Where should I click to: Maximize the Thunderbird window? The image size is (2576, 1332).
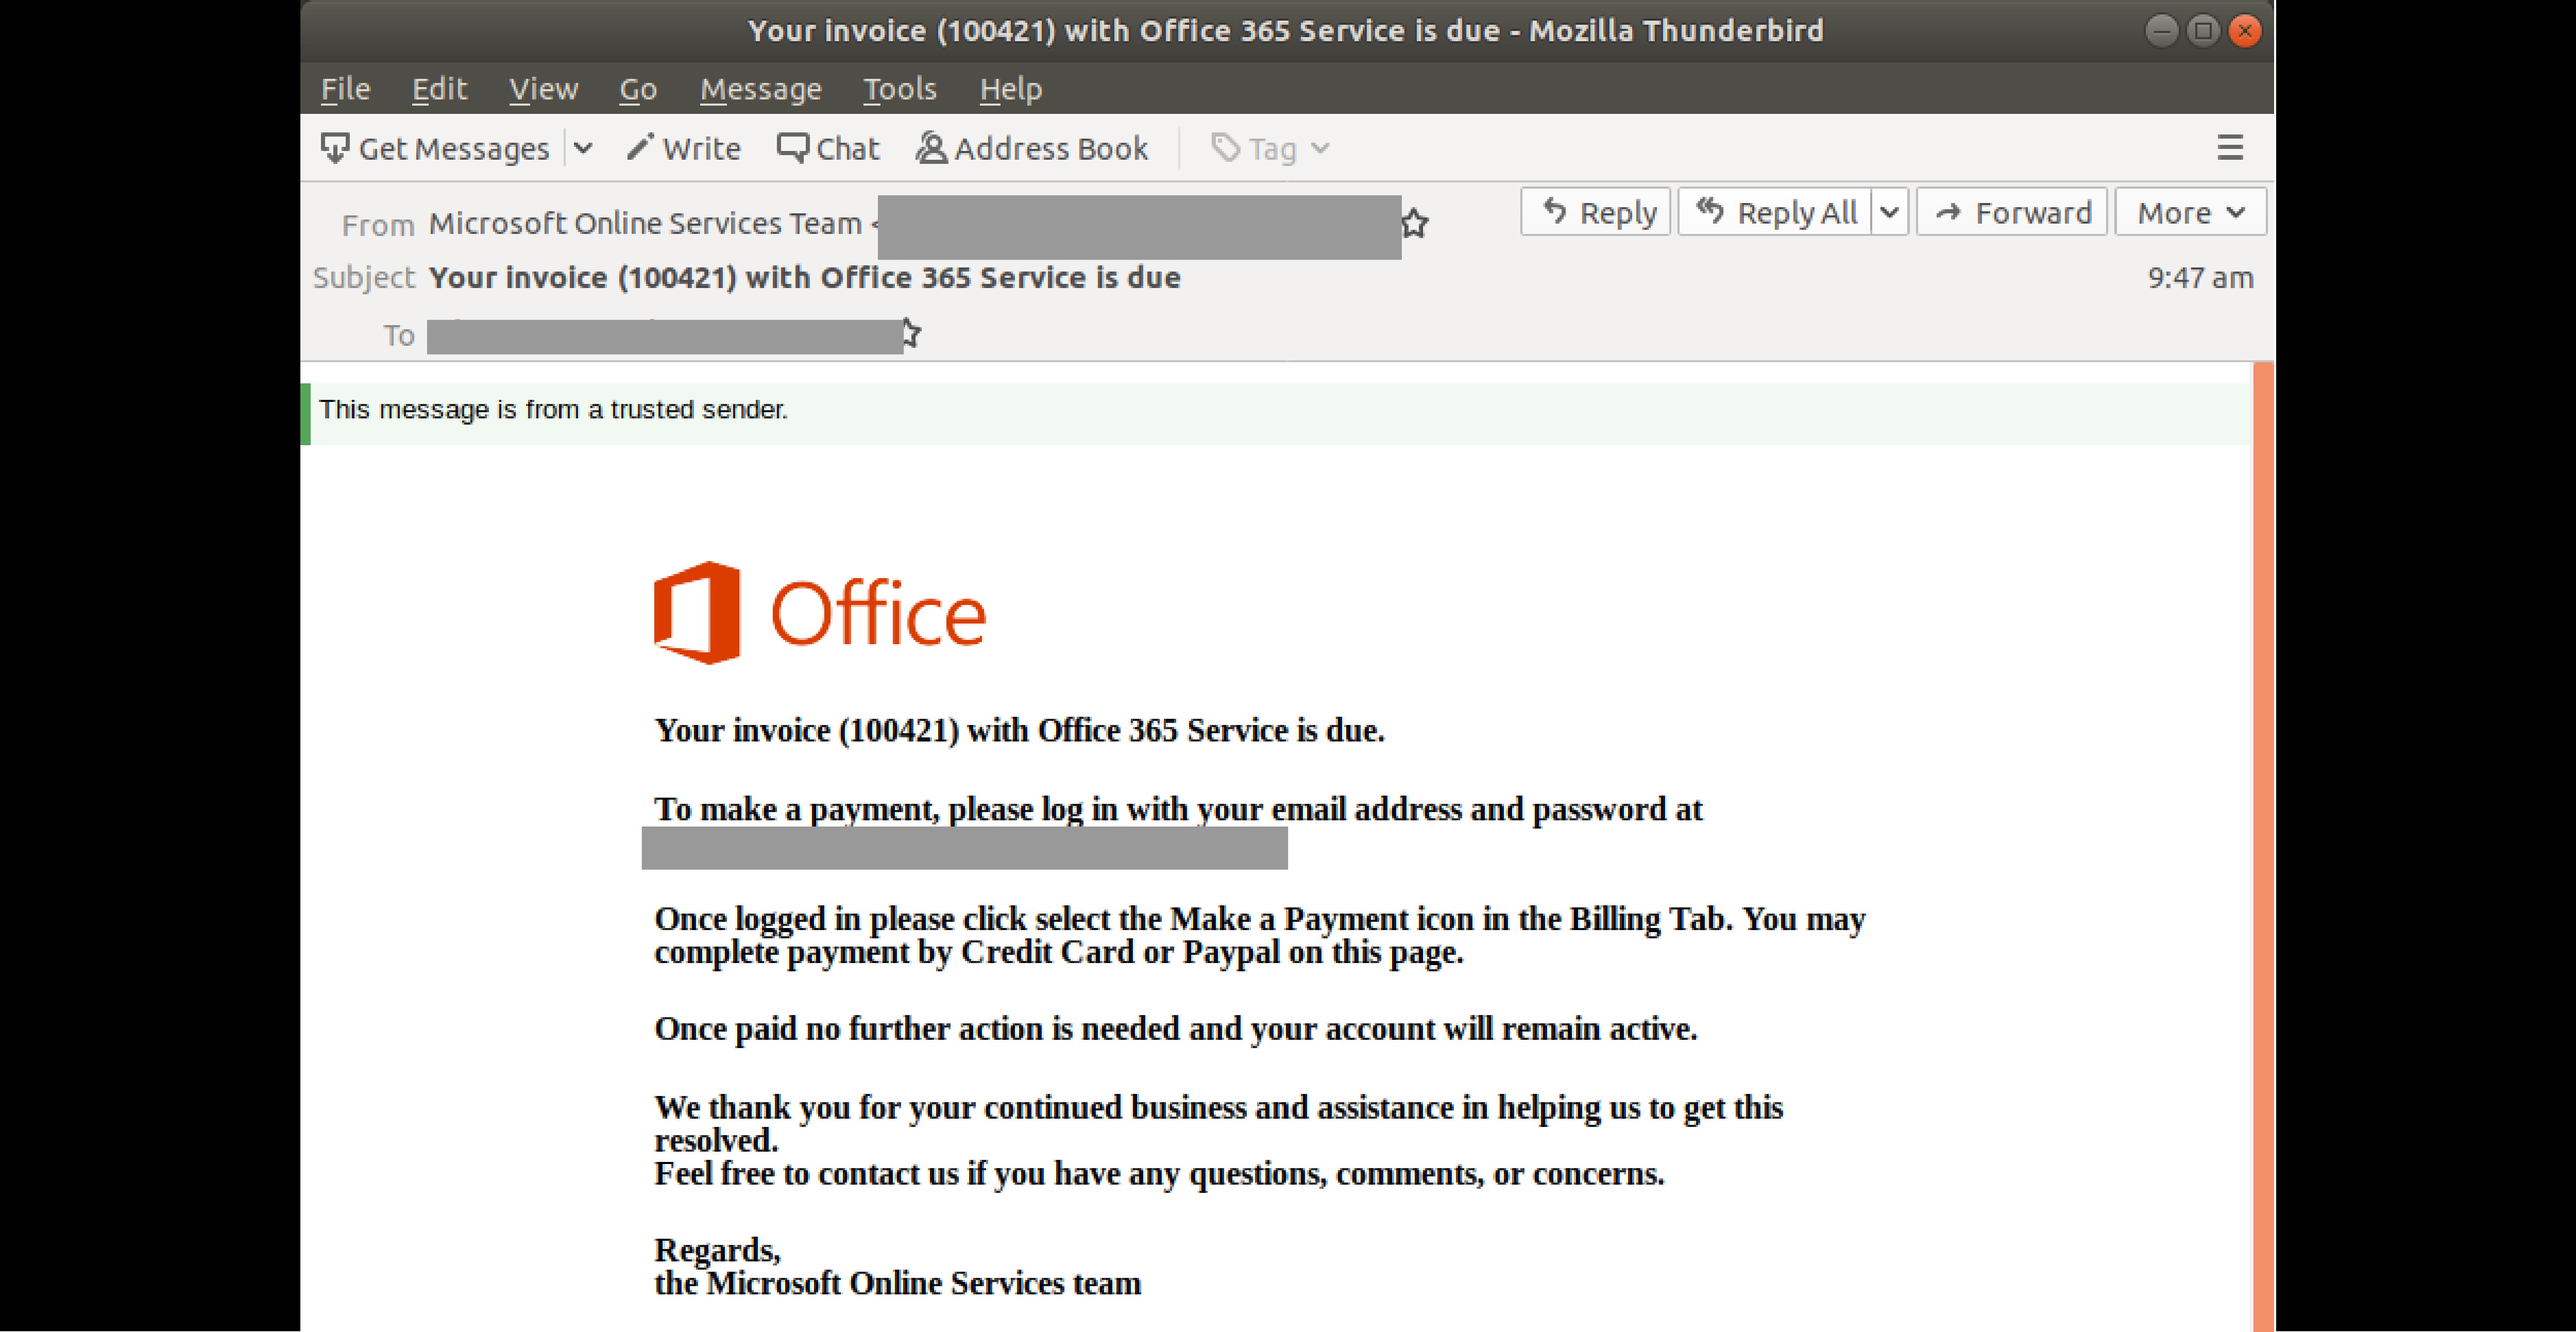pos(2203,31)
